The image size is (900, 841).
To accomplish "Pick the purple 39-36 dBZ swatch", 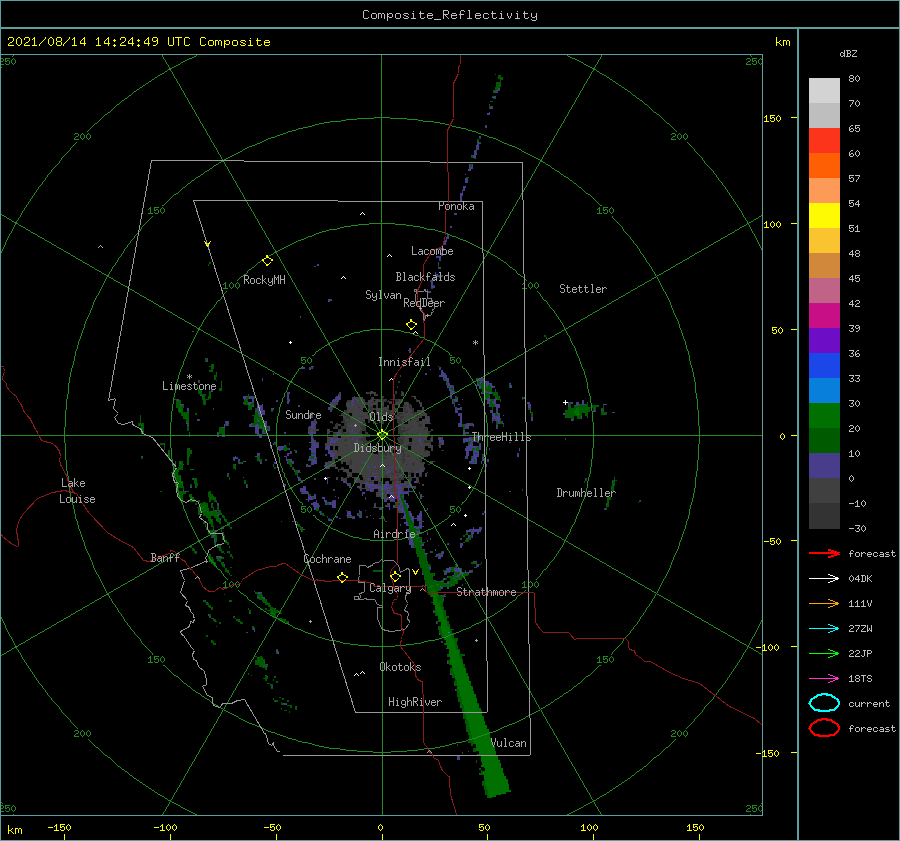I will pos(824,340).
